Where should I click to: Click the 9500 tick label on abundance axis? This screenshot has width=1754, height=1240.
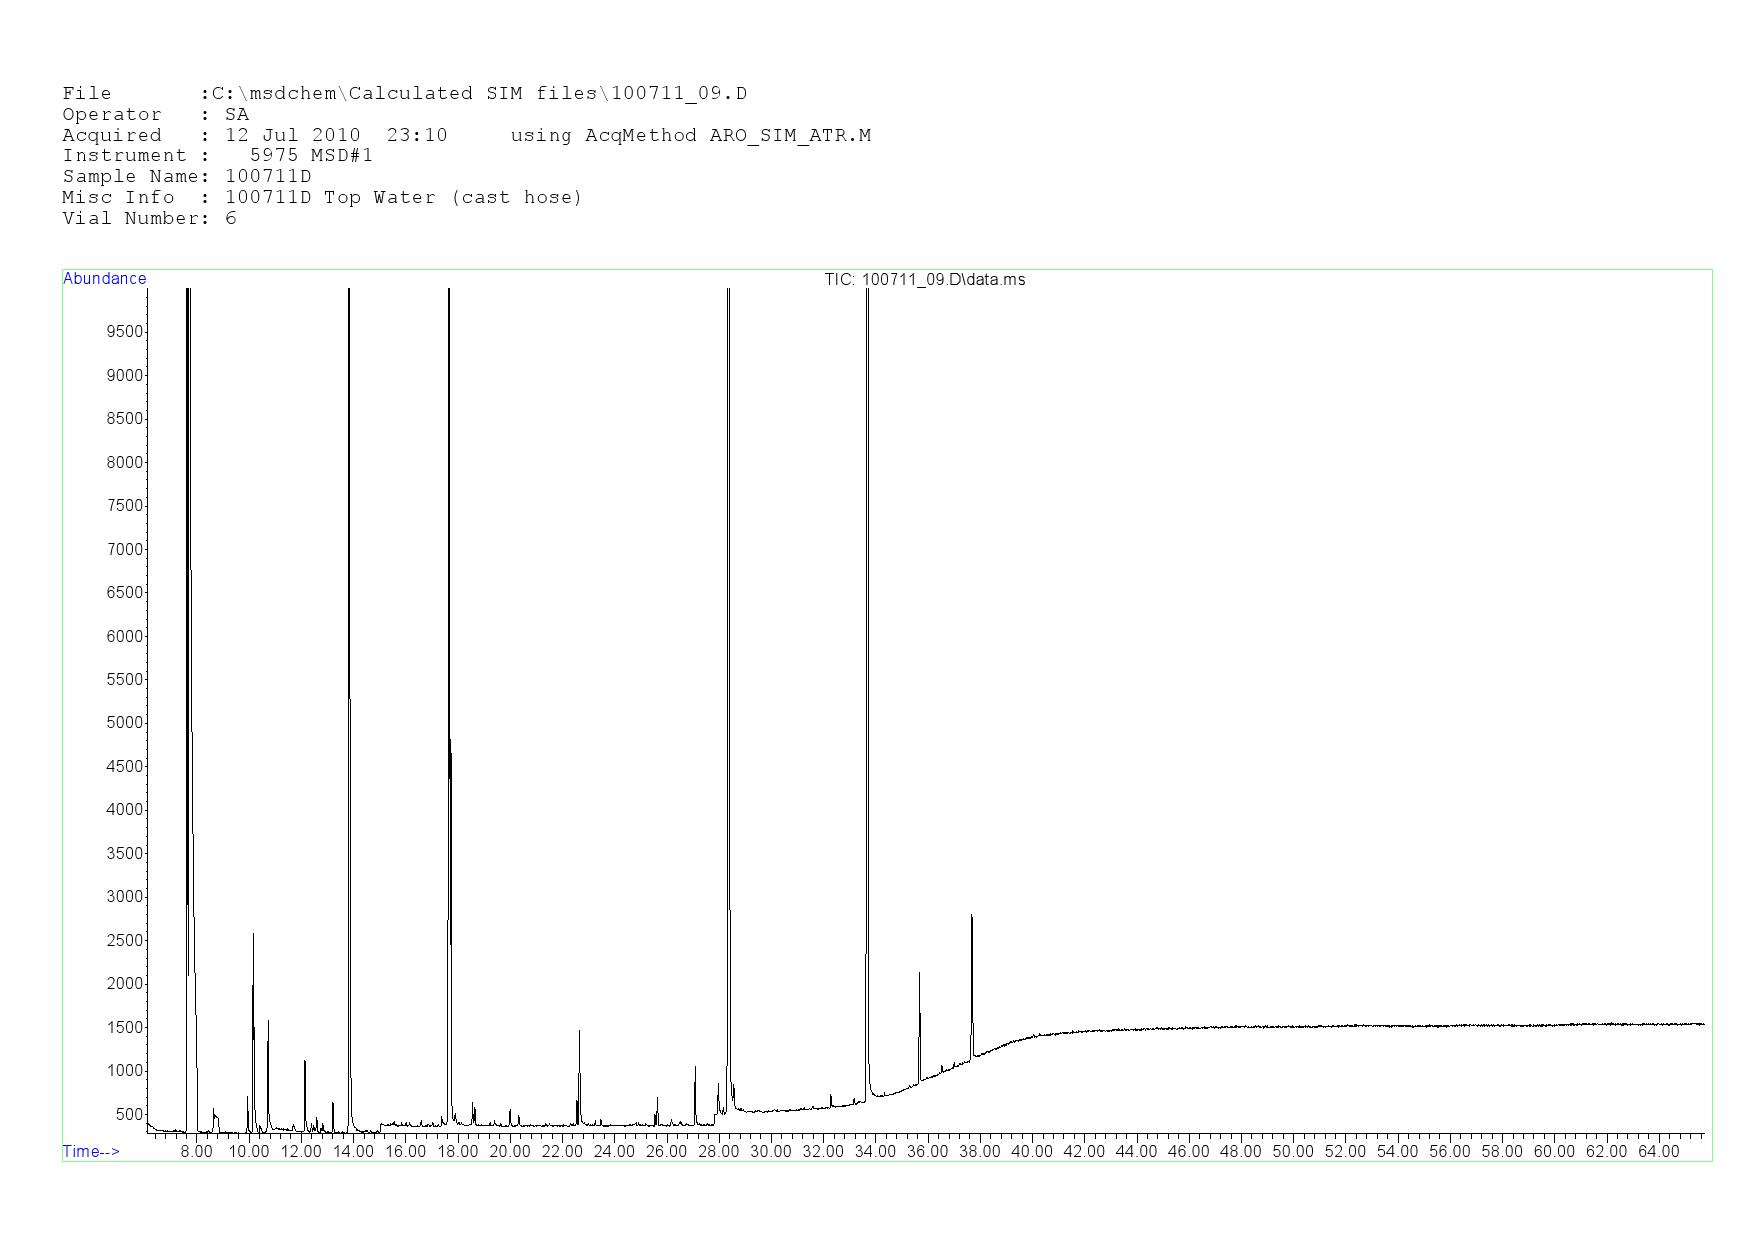pyautogui.click(x=125, y=332)
